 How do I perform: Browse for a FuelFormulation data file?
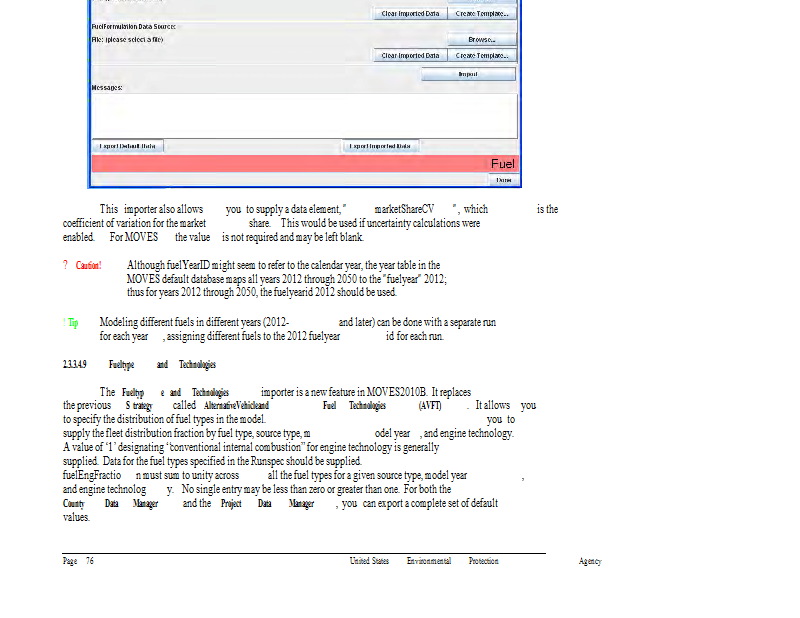click(482, 40)
